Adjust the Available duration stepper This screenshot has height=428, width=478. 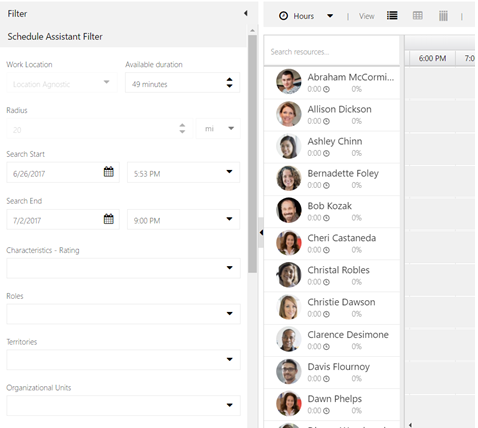coord(229,82)
